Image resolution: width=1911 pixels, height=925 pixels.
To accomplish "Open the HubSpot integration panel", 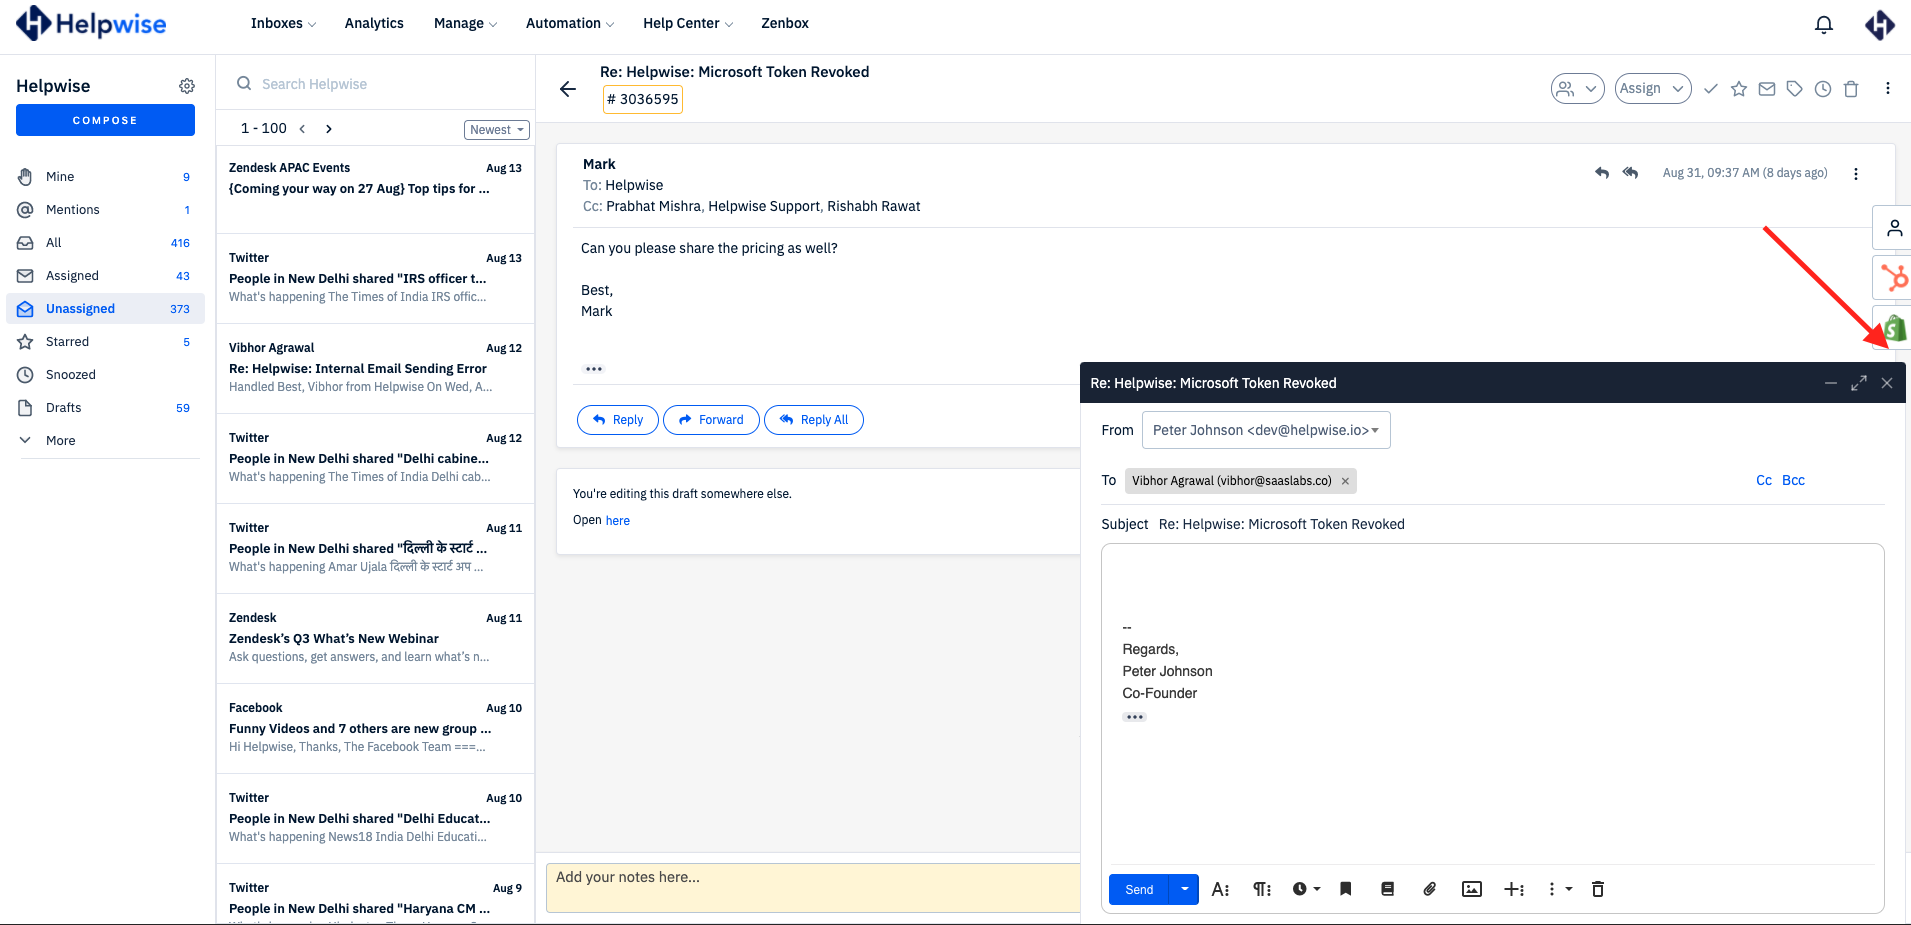I will (x=1893, y=277).
